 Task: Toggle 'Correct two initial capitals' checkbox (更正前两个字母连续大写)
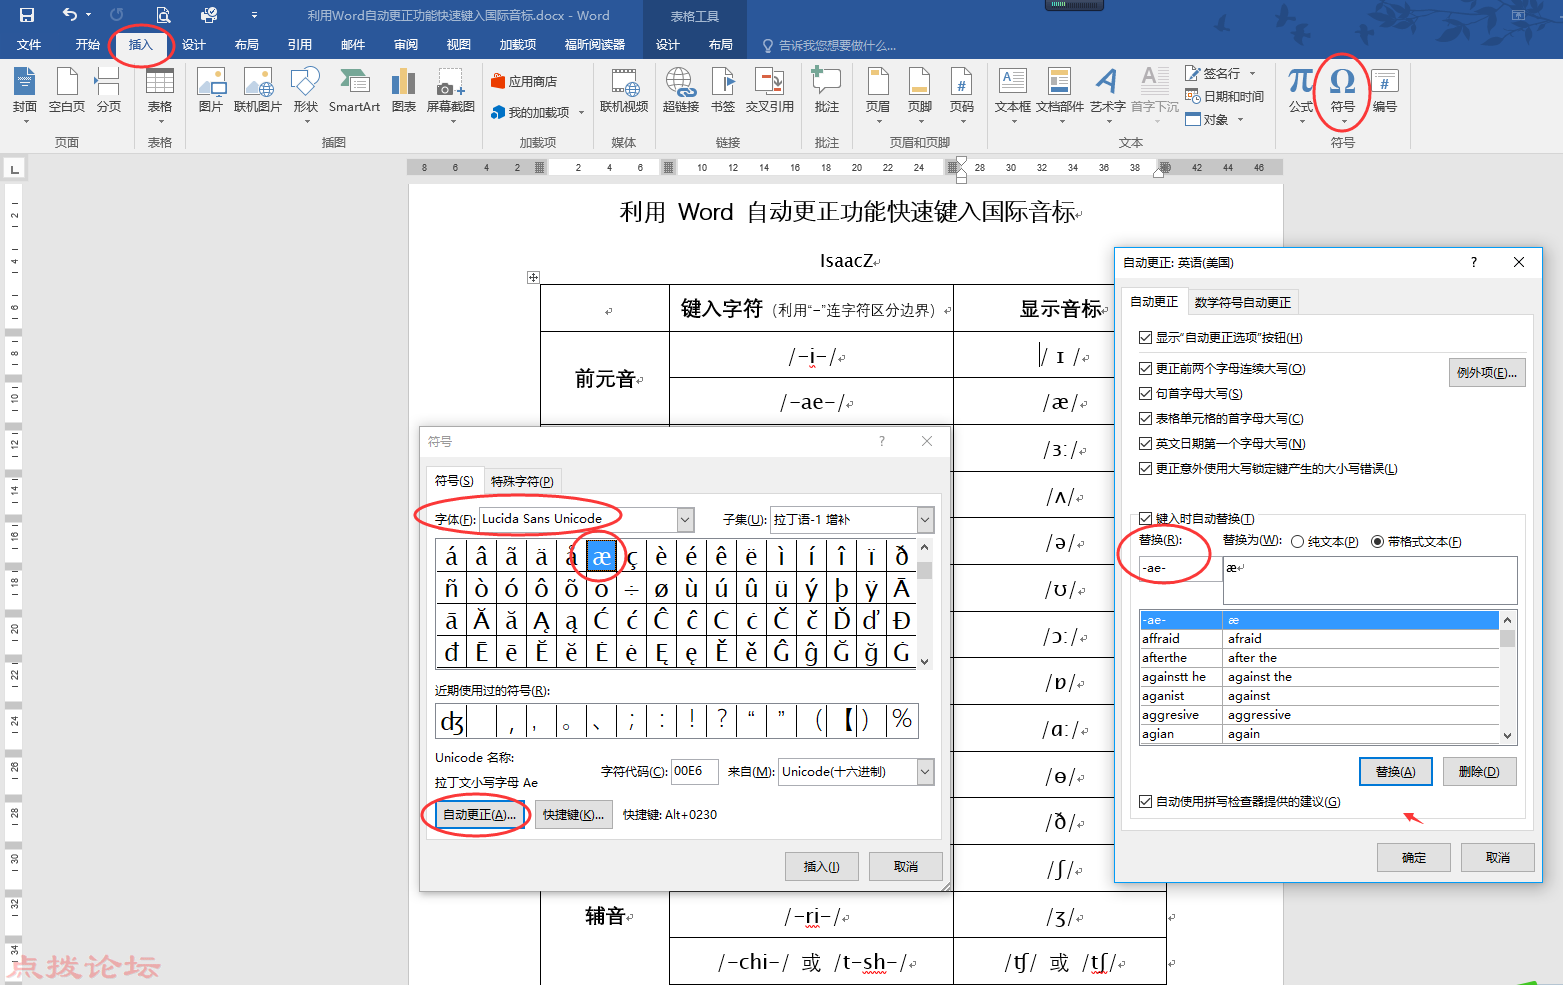1146,369
